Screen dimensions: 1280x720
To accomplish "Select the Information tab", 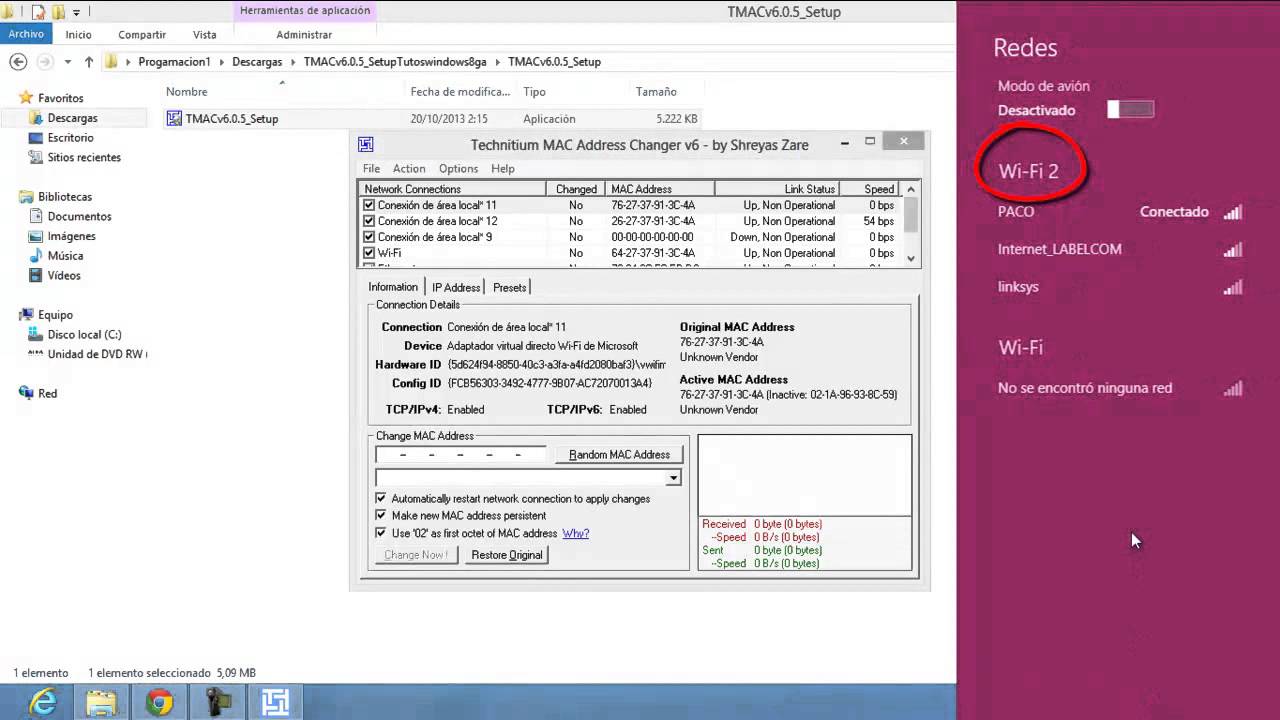I will (393, 286).
